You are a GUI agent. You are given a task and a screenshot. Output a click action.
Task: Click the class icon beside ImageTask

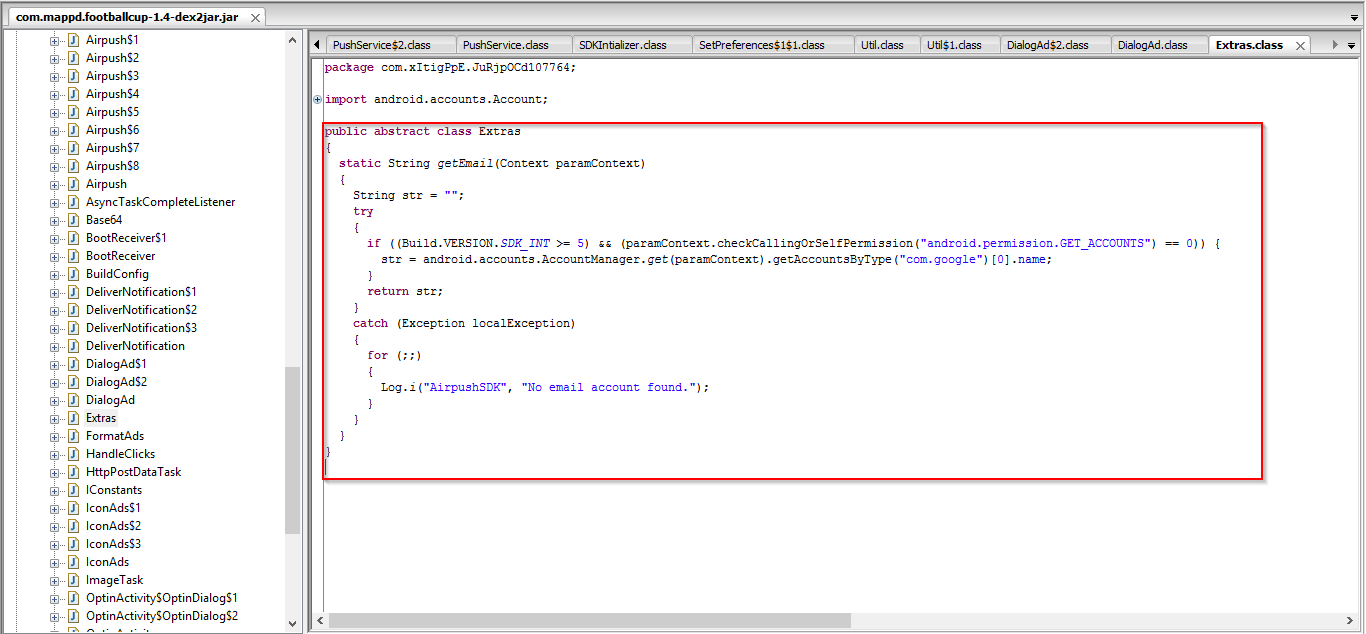(73, 580)
